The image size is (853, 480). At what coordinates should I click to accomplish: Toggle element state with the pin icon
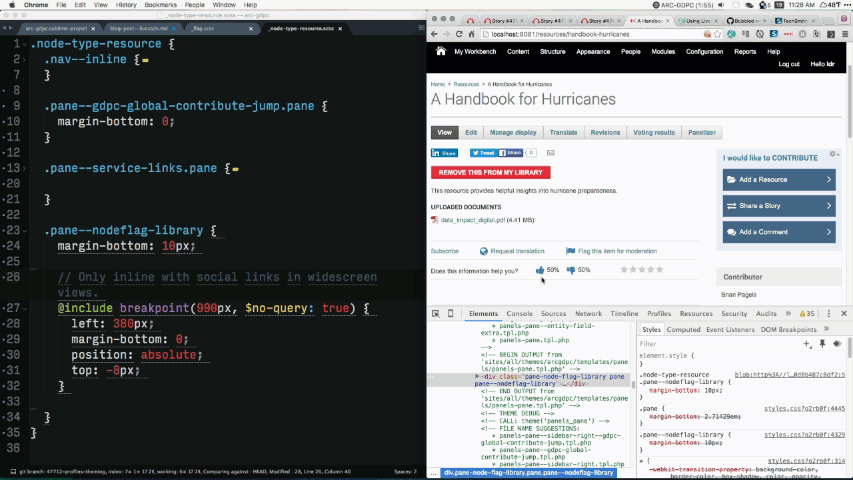(x=822, y=344)
